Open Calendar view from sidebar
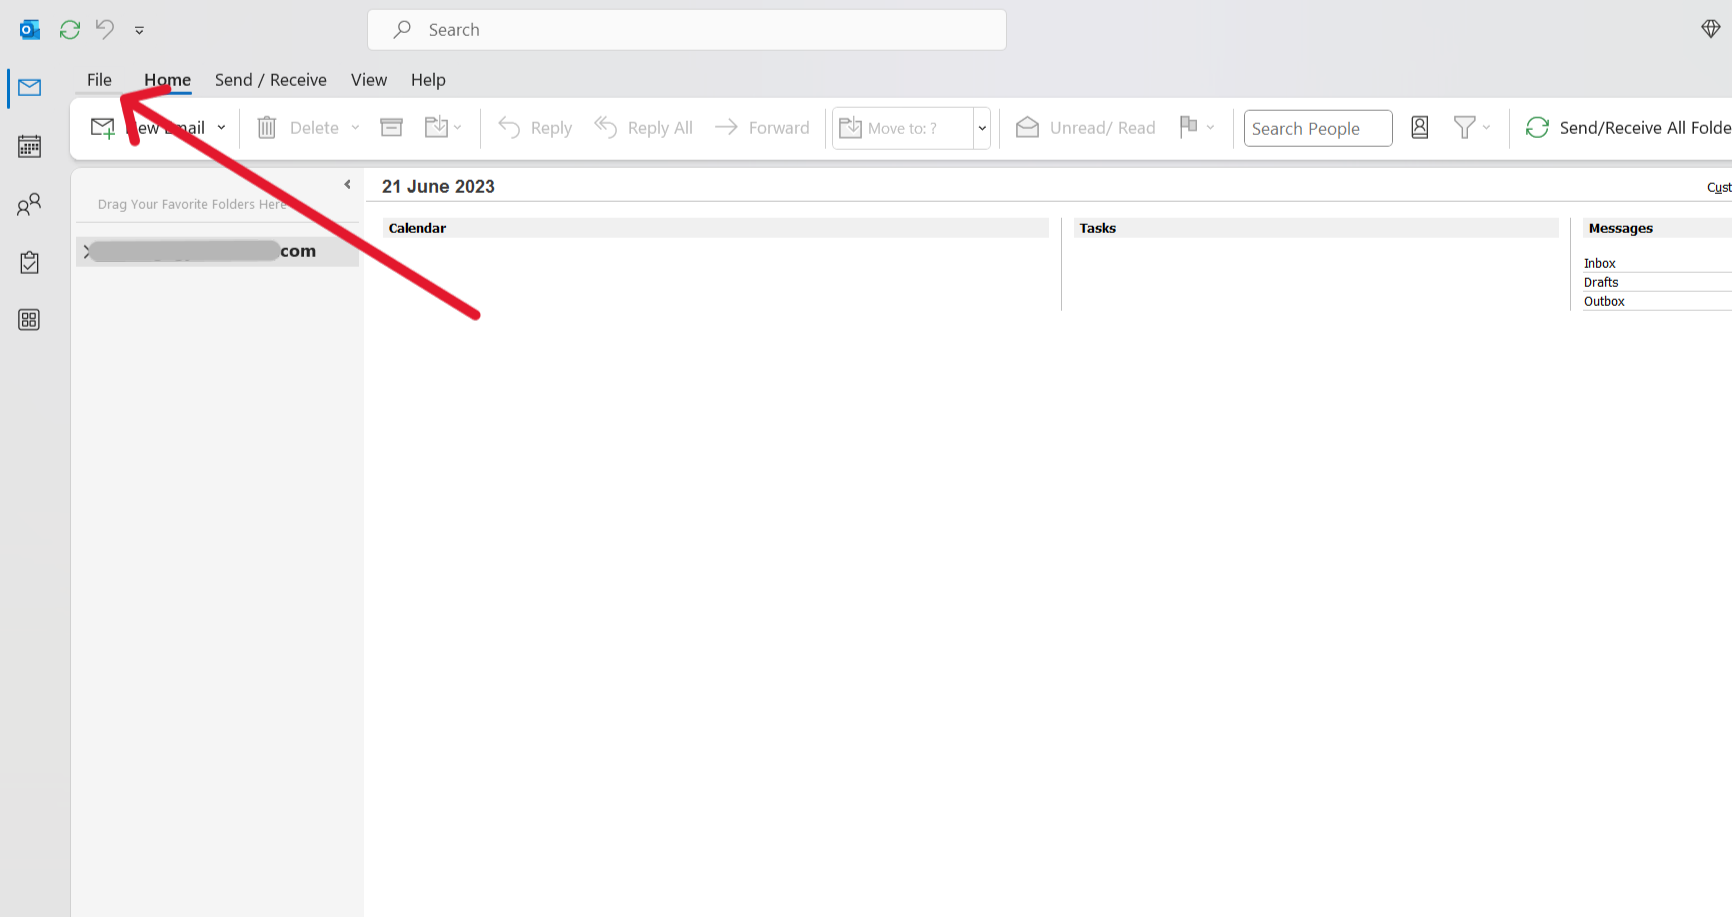Image resolution: width=1732 pixels, height=917 pixels. tap(29, 146)
